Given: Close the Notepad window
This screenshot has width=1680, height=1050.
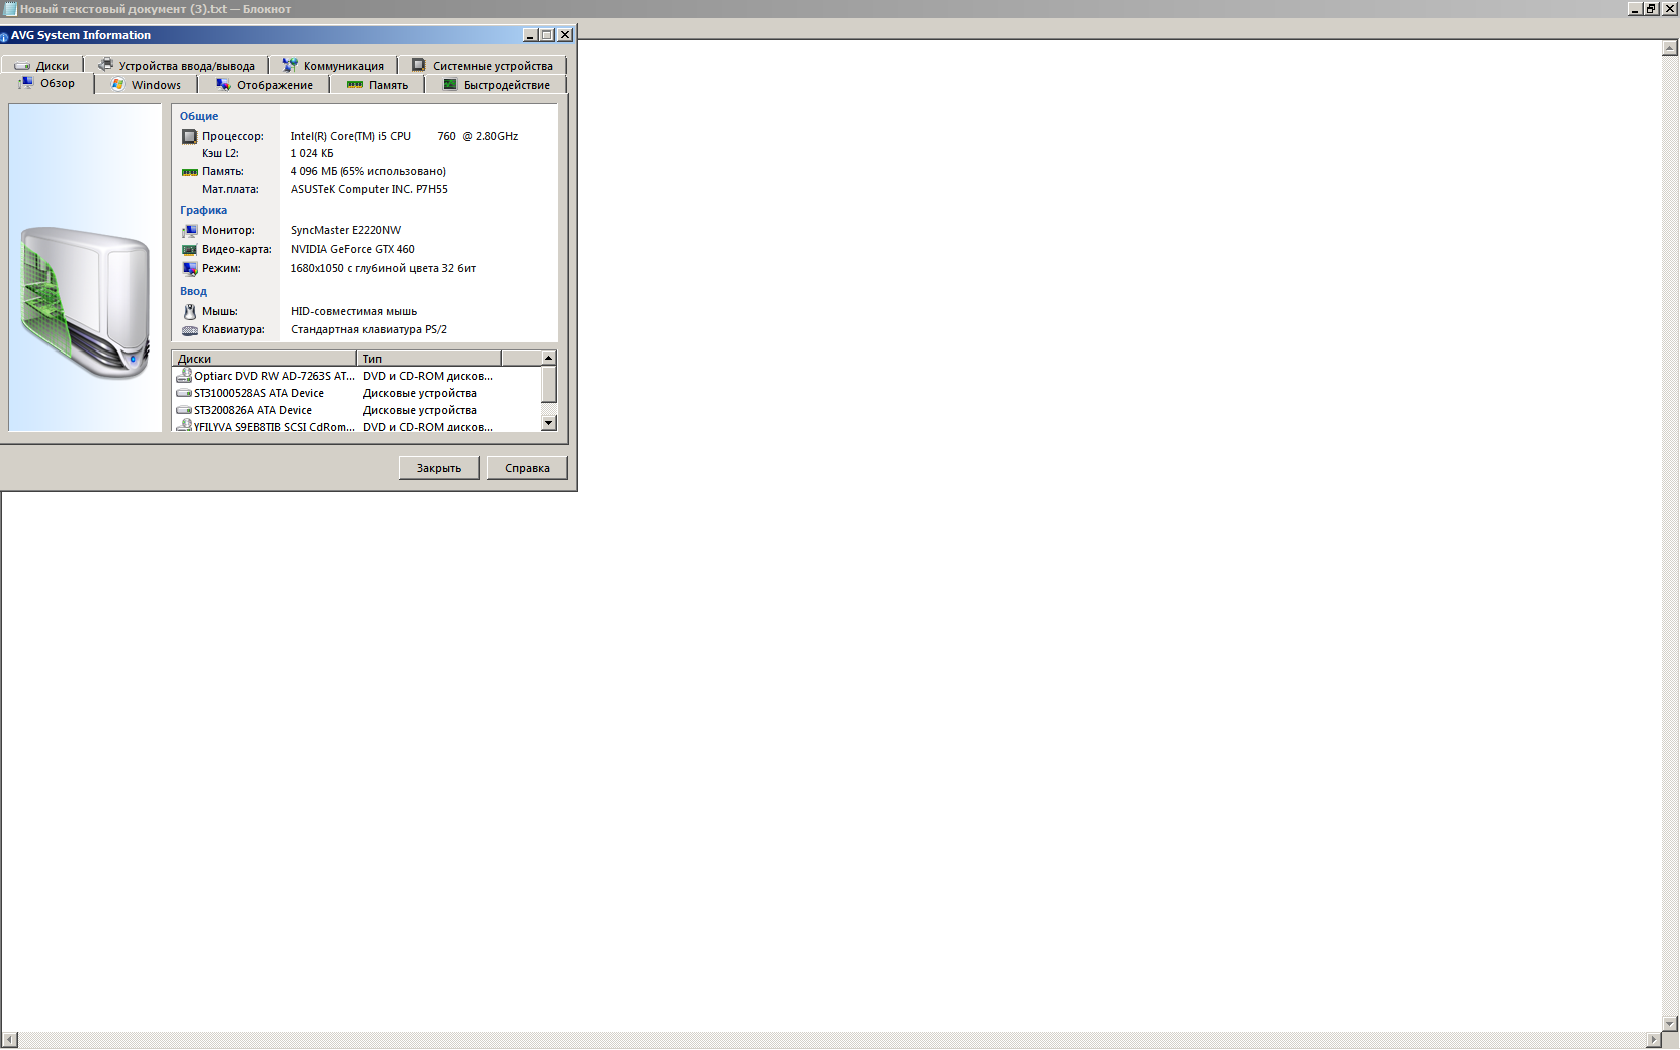Looking at the screenshot, I should (x=1669, y=8).
